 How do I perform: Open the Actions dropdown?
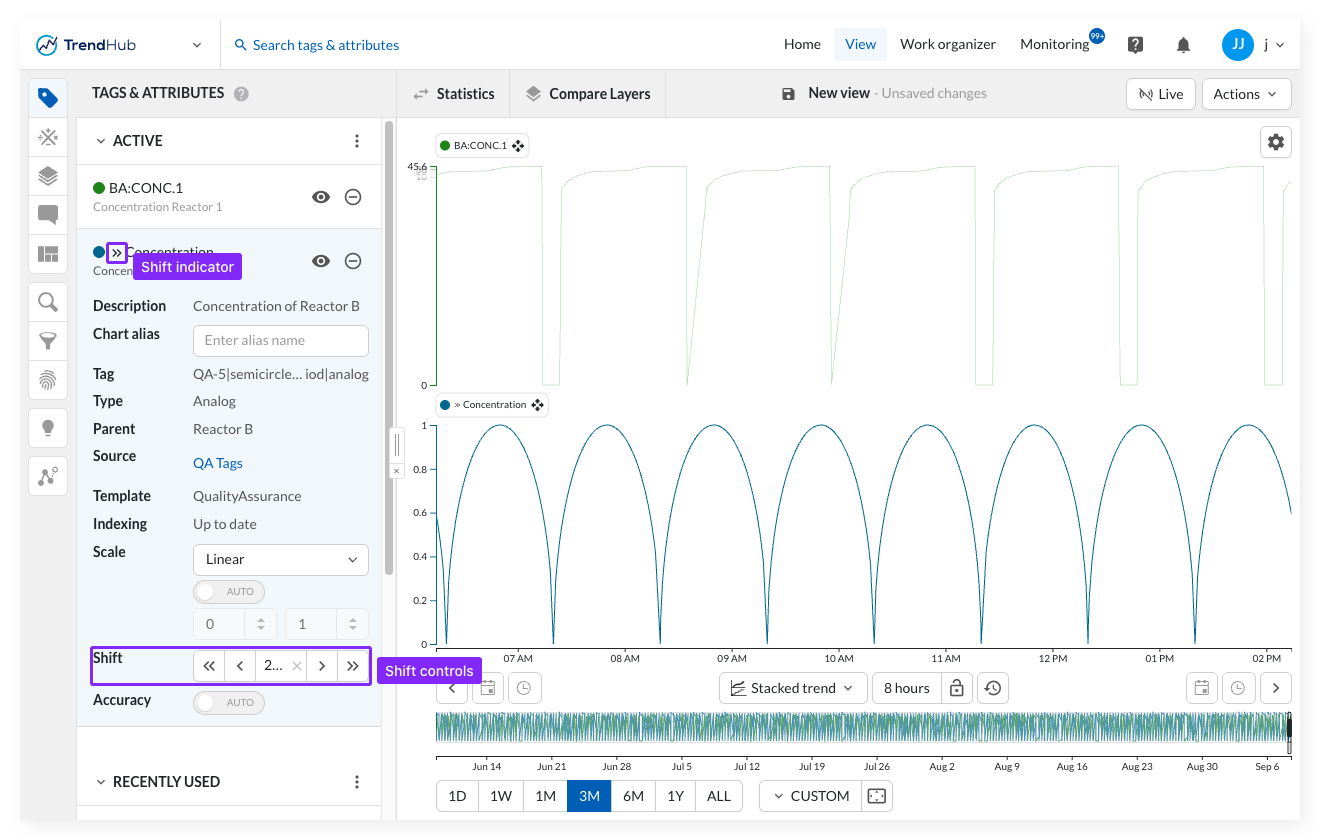(1246, 94)
